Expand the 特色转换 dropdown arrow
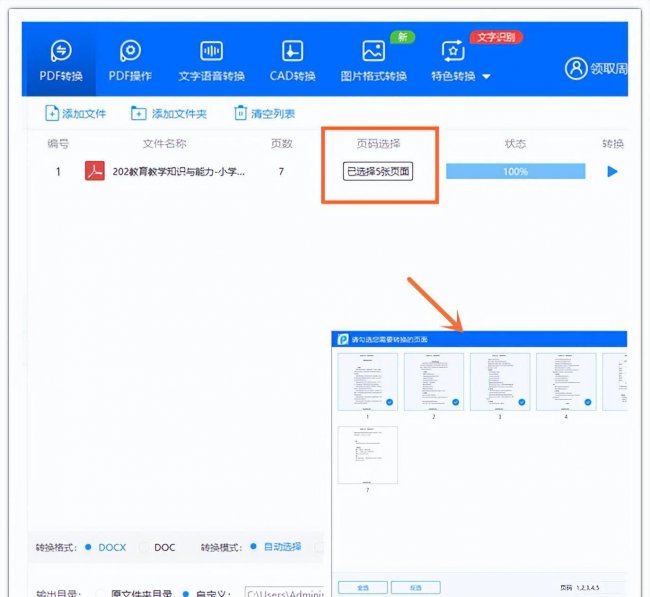The image size is (650, 597). tap(487, 77)
